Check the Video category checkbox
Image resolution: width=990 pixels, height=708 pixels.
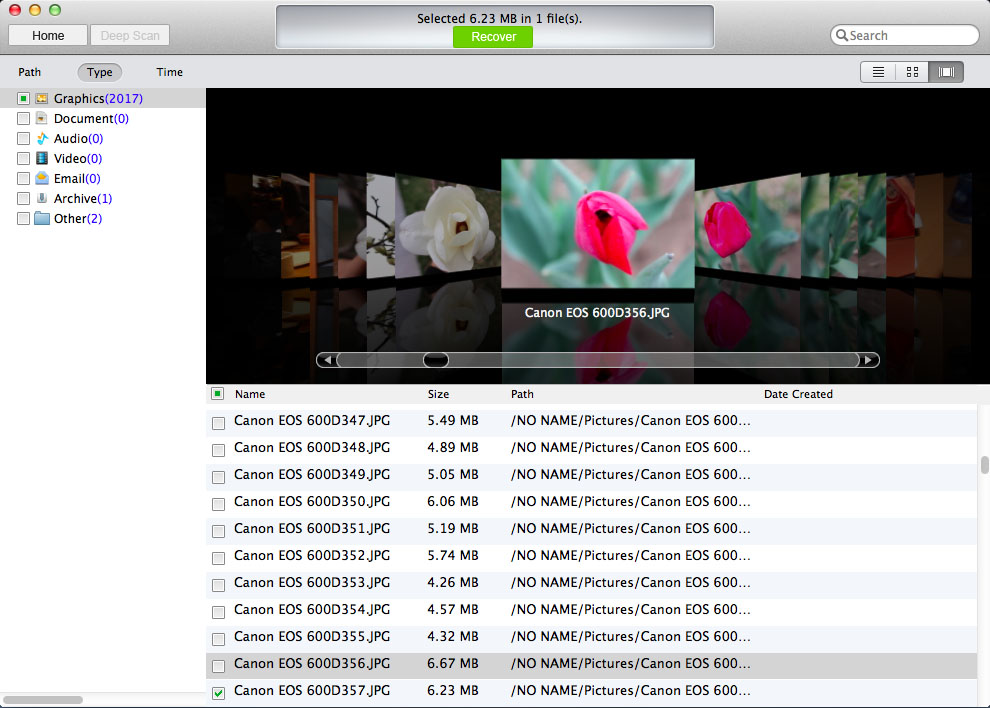(x=23, y=158)
